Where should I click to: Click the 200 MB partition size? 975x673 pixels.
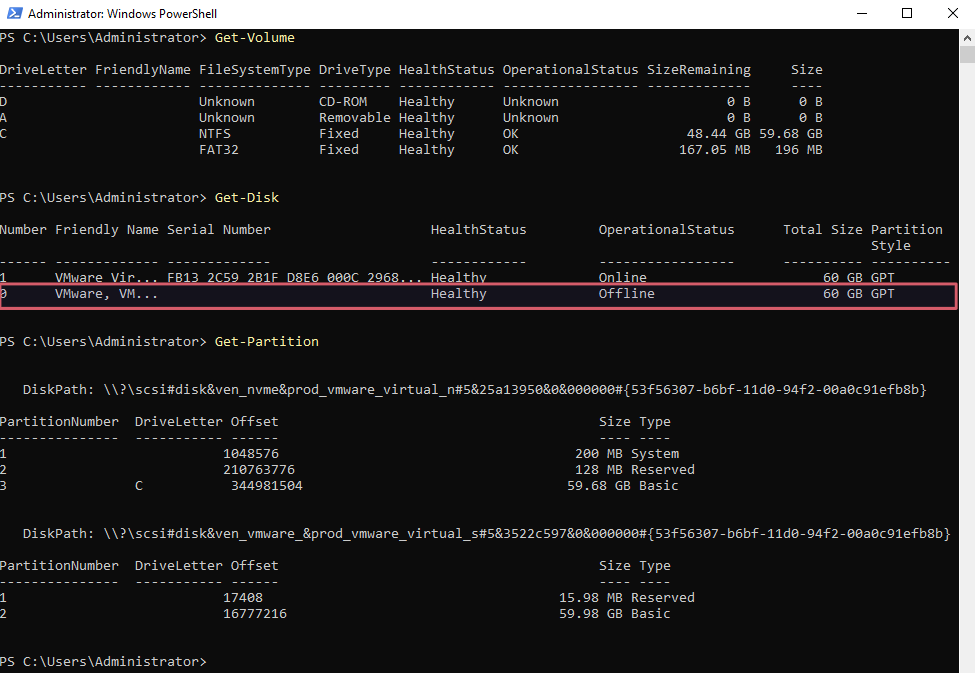point(598,453)
